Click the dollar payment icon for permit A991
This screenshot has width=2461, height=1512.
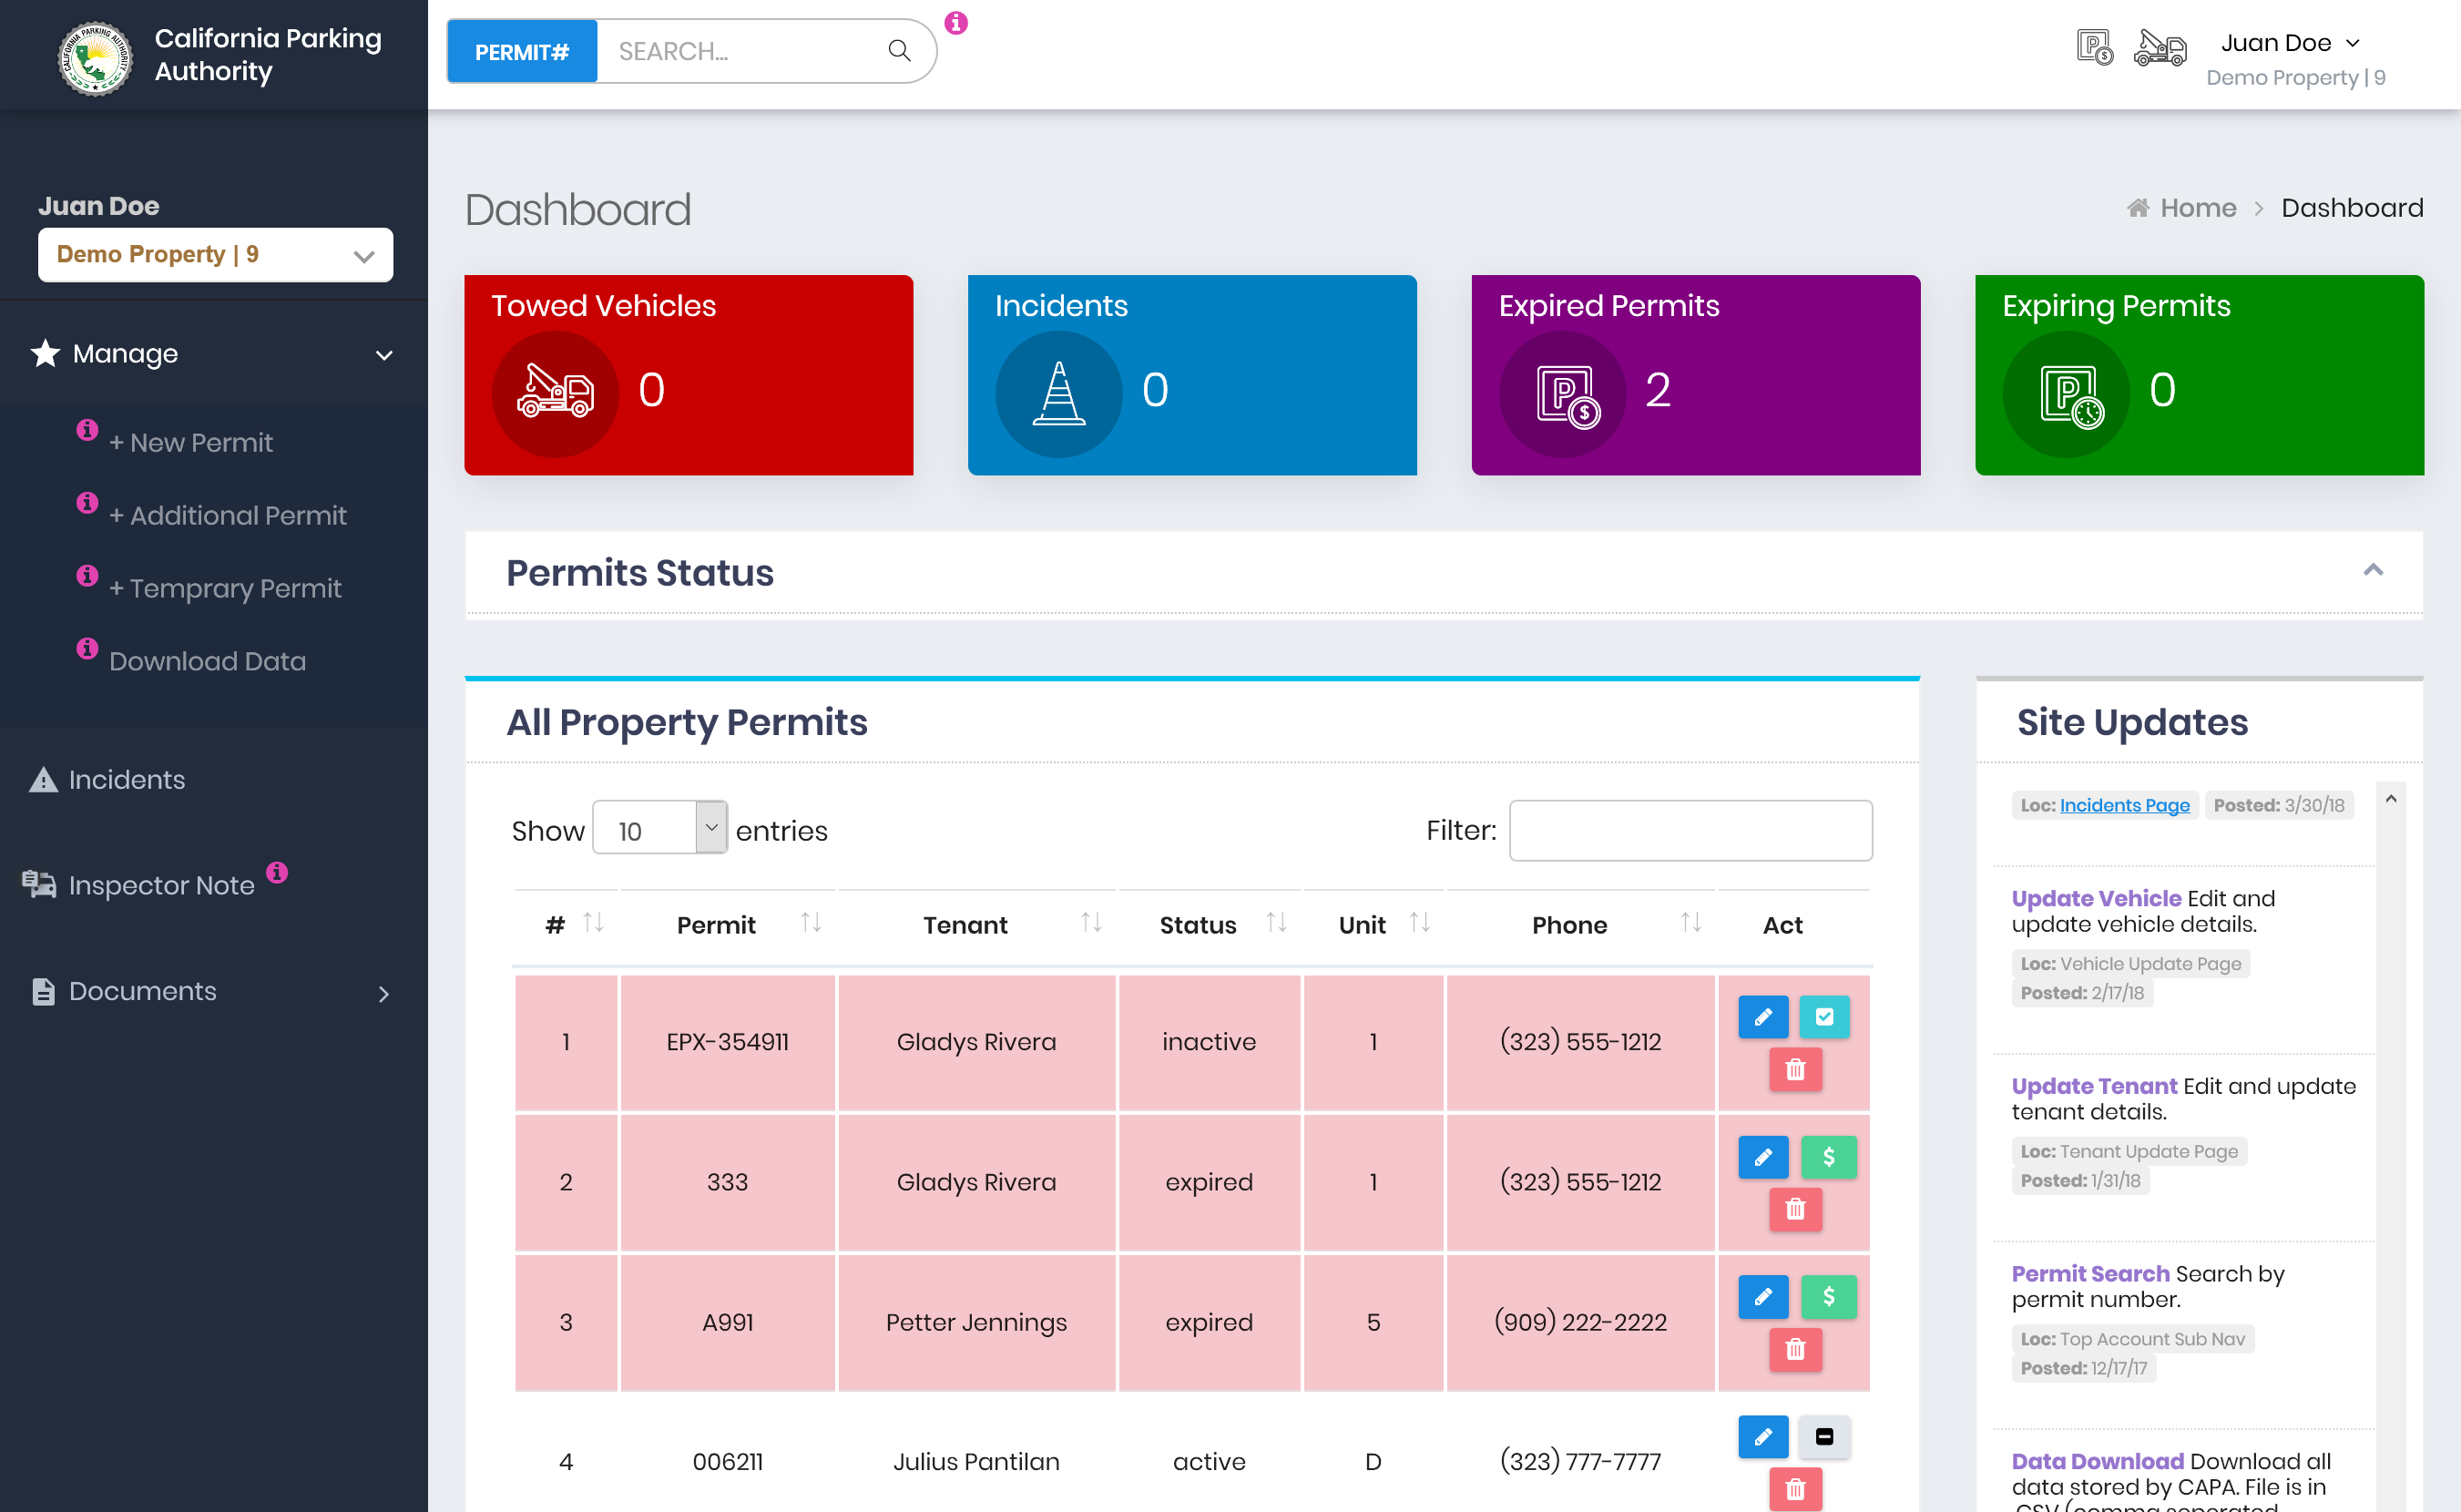(x=1828, y=1297)
